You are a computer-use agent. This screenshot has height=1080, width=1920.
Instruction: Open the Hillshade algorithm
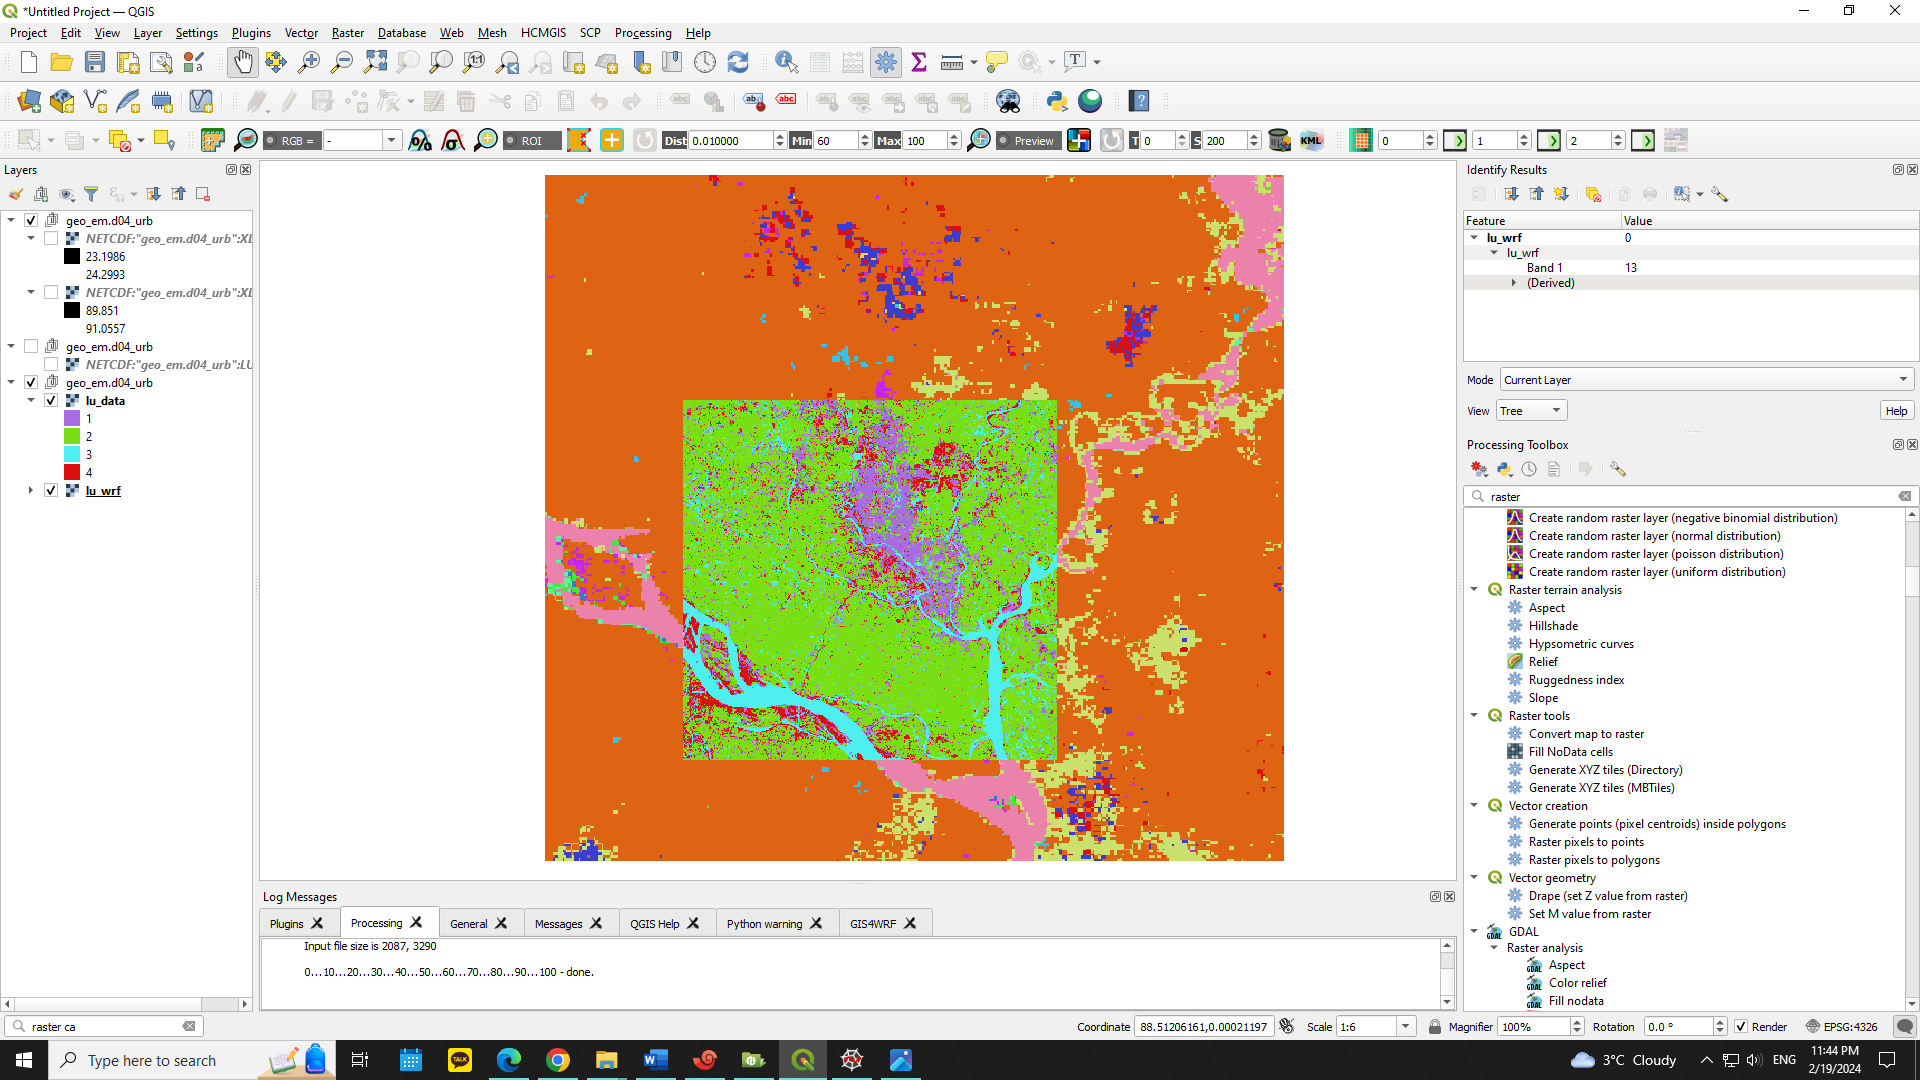[1553, 626]
